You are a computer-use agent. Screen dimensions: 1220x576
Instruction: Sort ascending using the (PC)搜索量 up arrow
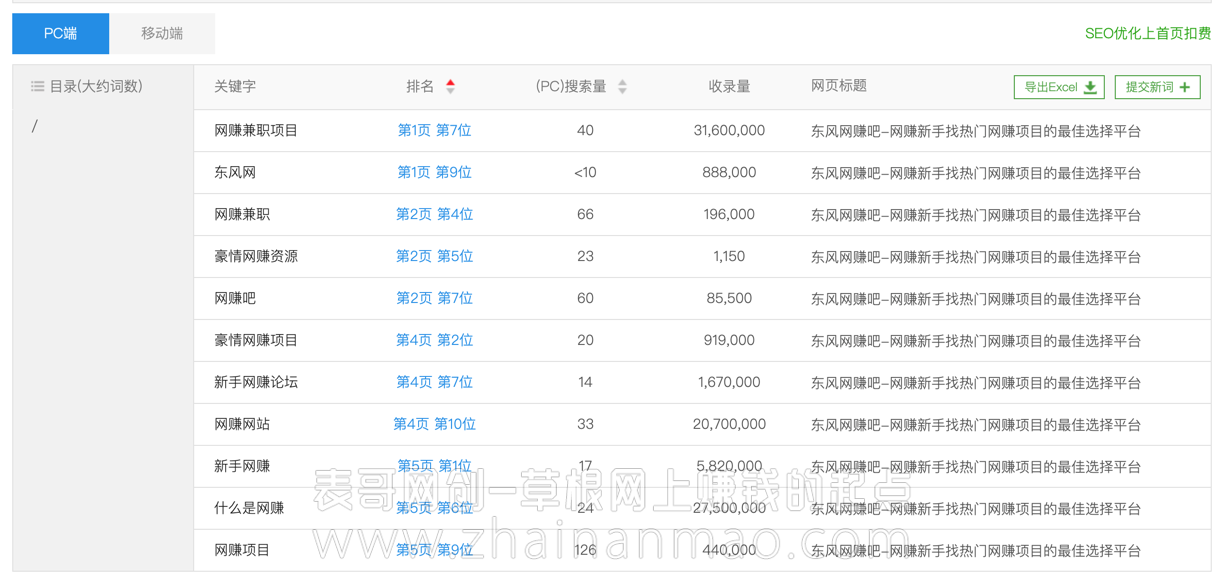pos(622,81)
